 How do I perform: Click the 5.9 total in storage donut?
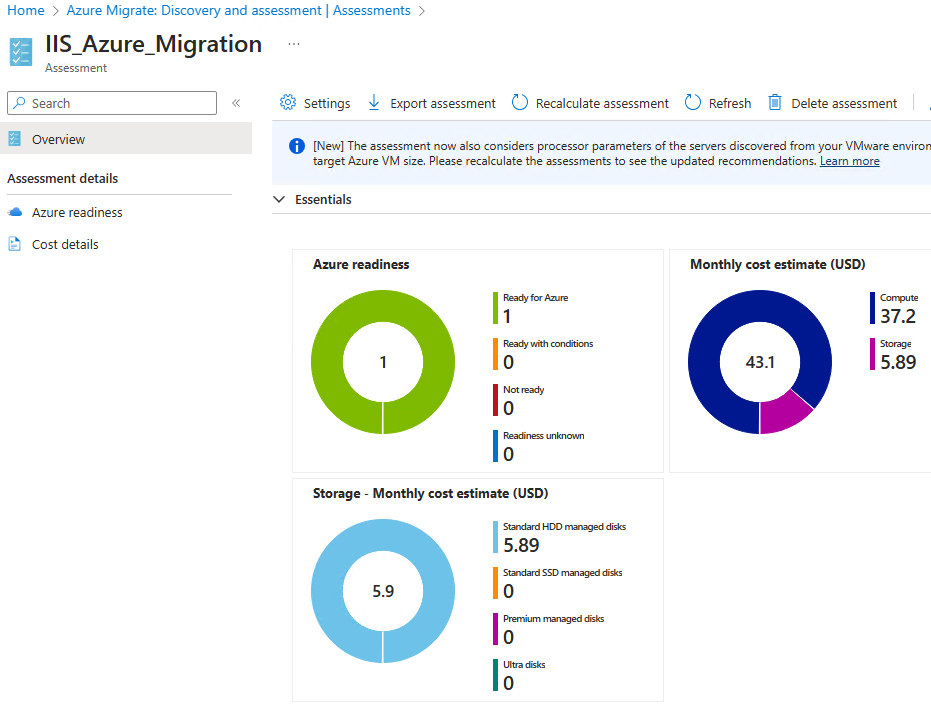click(383, 591)
